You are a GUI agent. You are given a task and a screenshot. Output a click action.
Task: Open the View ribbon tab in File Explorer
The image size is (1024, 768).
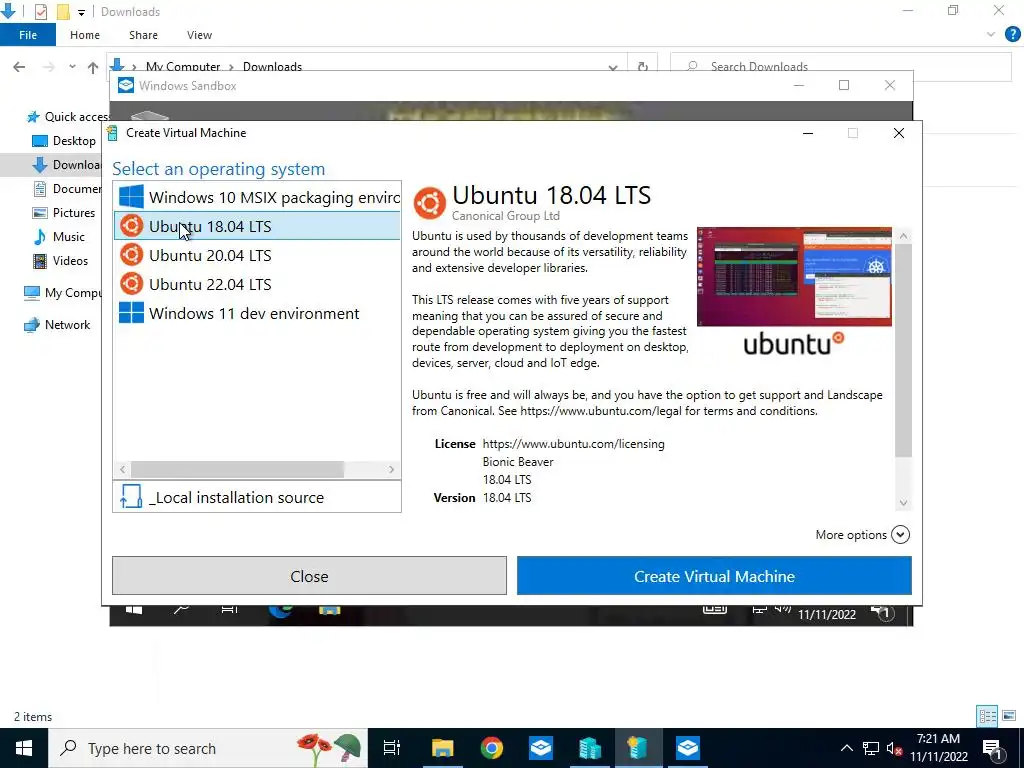coord(199,35)
